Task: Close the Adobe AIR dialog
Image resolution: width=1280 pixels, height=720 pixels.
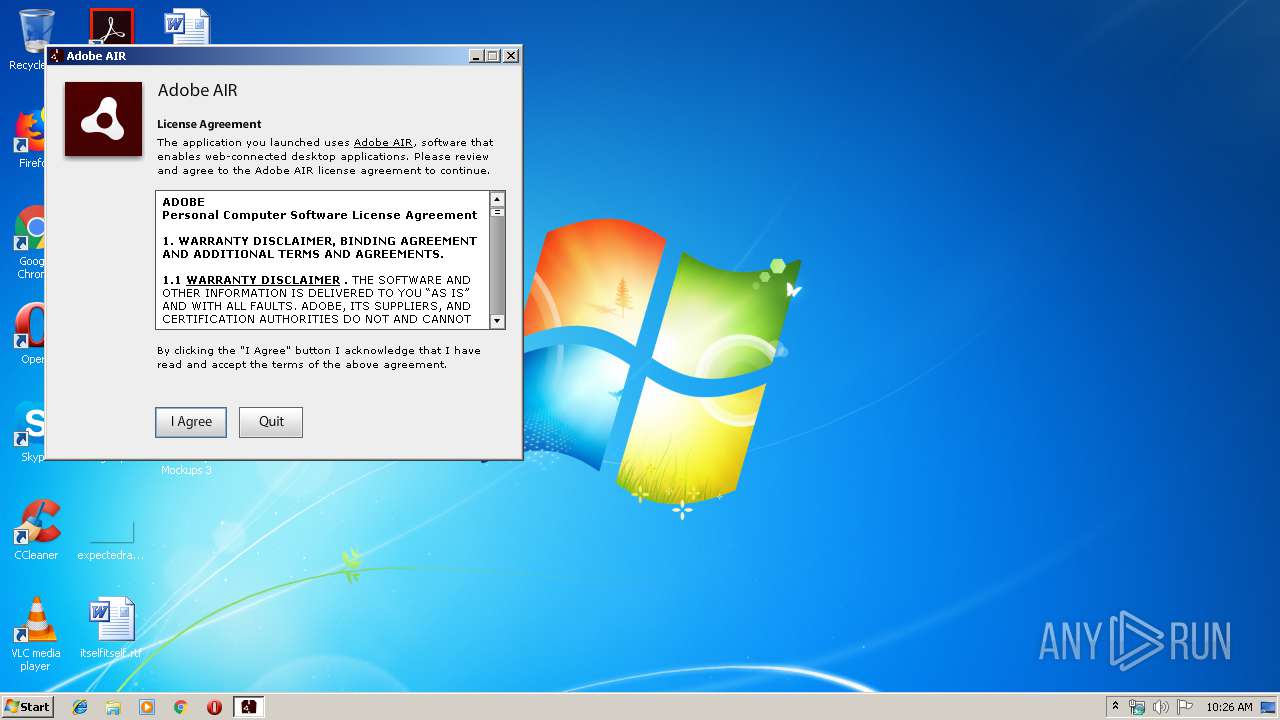Action: pos(511,56)
